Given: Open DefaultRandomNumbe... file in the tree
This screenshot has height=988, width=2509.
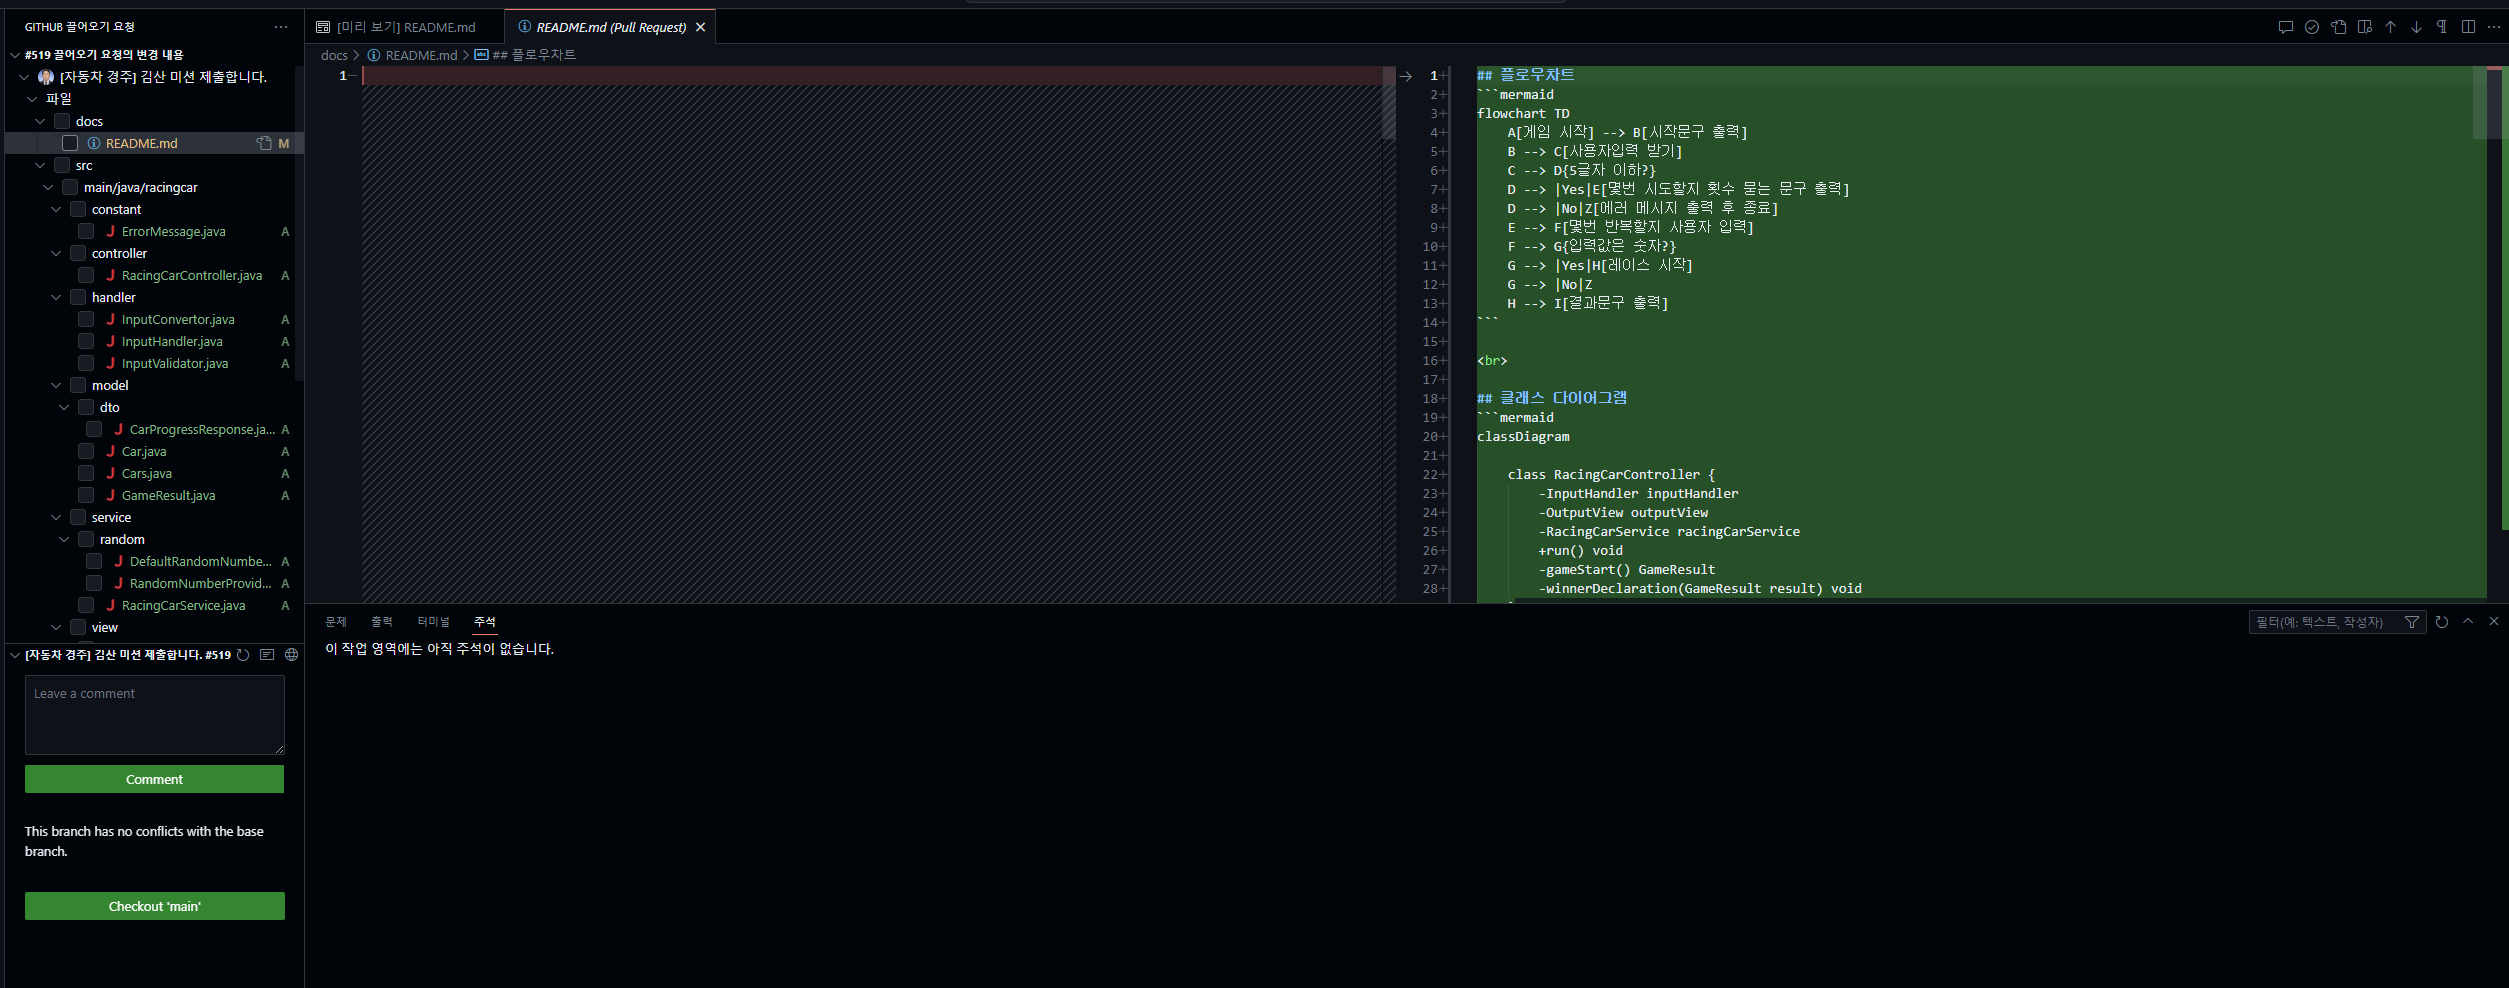Looking at the screenshot, I should pos(201,561).
